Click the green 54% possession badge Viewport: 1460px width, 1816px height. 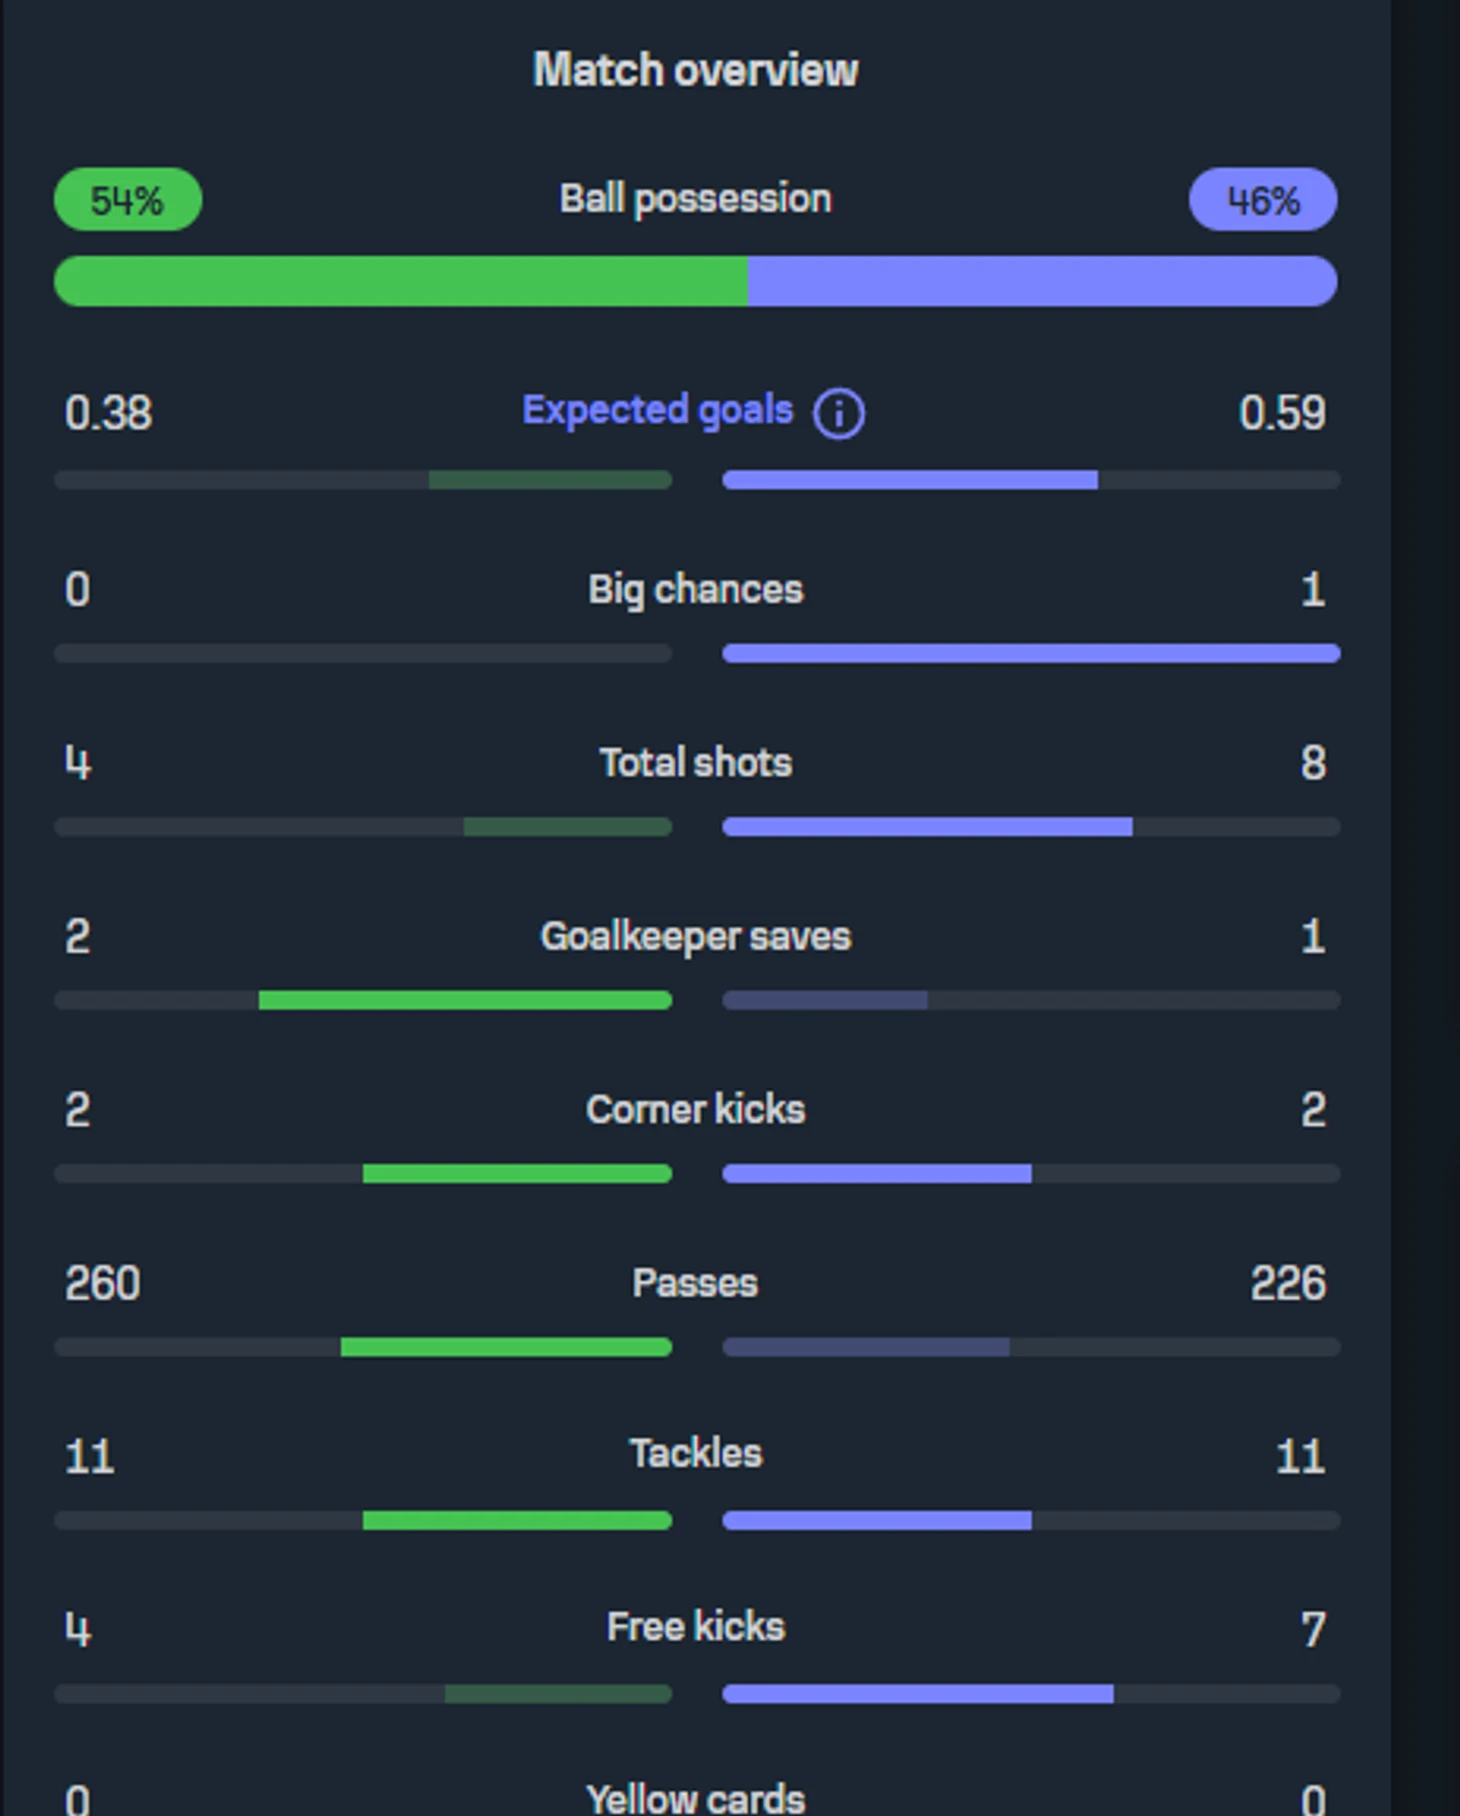128,200
